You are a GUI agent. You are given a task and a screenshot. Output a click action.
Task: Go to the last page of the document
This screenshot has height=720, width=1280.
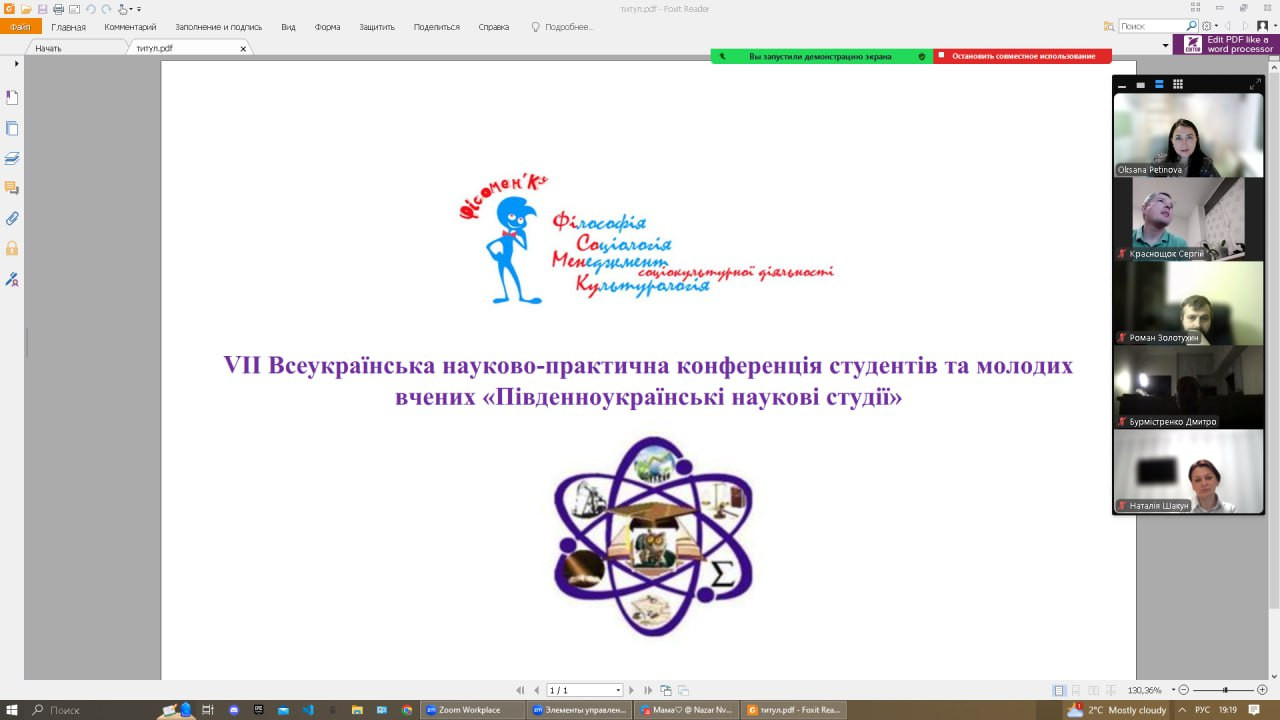coord(648,690)
